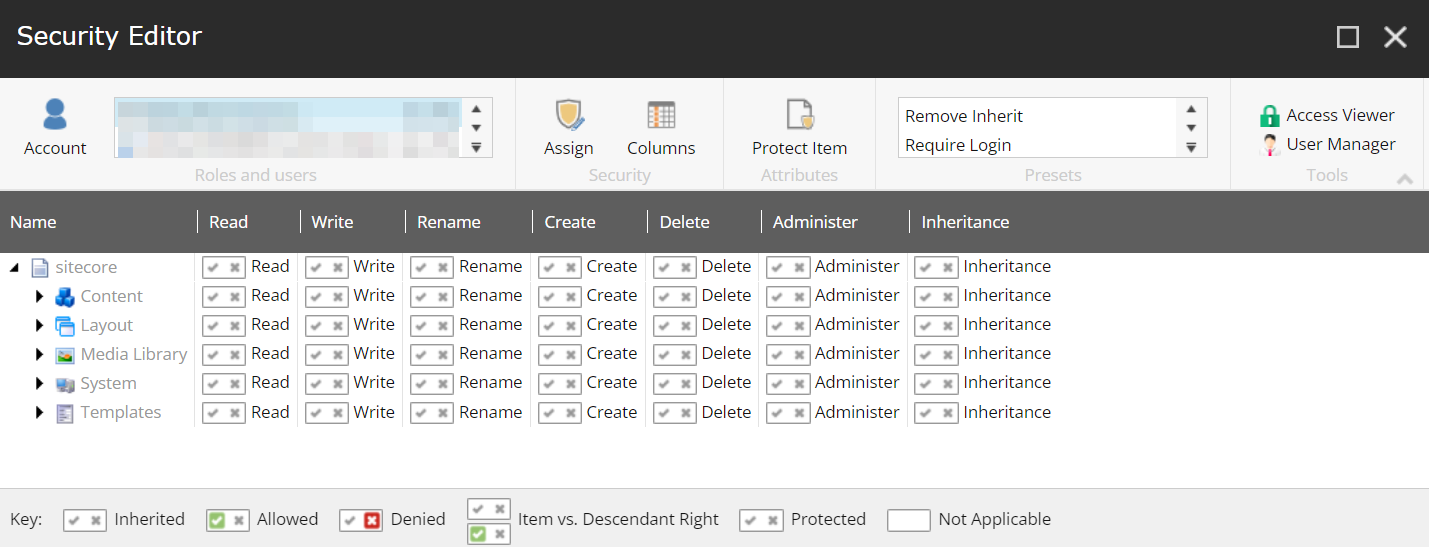
Task: Click the Write column header
Action: coord(332,222)
